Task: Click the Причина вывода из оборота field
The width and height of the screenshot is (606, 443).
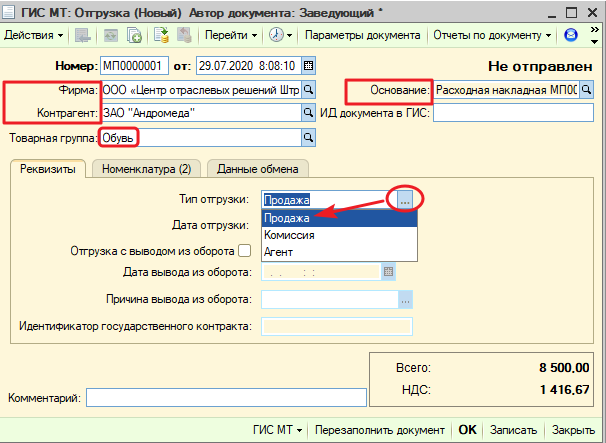Action: click(330, 300)
